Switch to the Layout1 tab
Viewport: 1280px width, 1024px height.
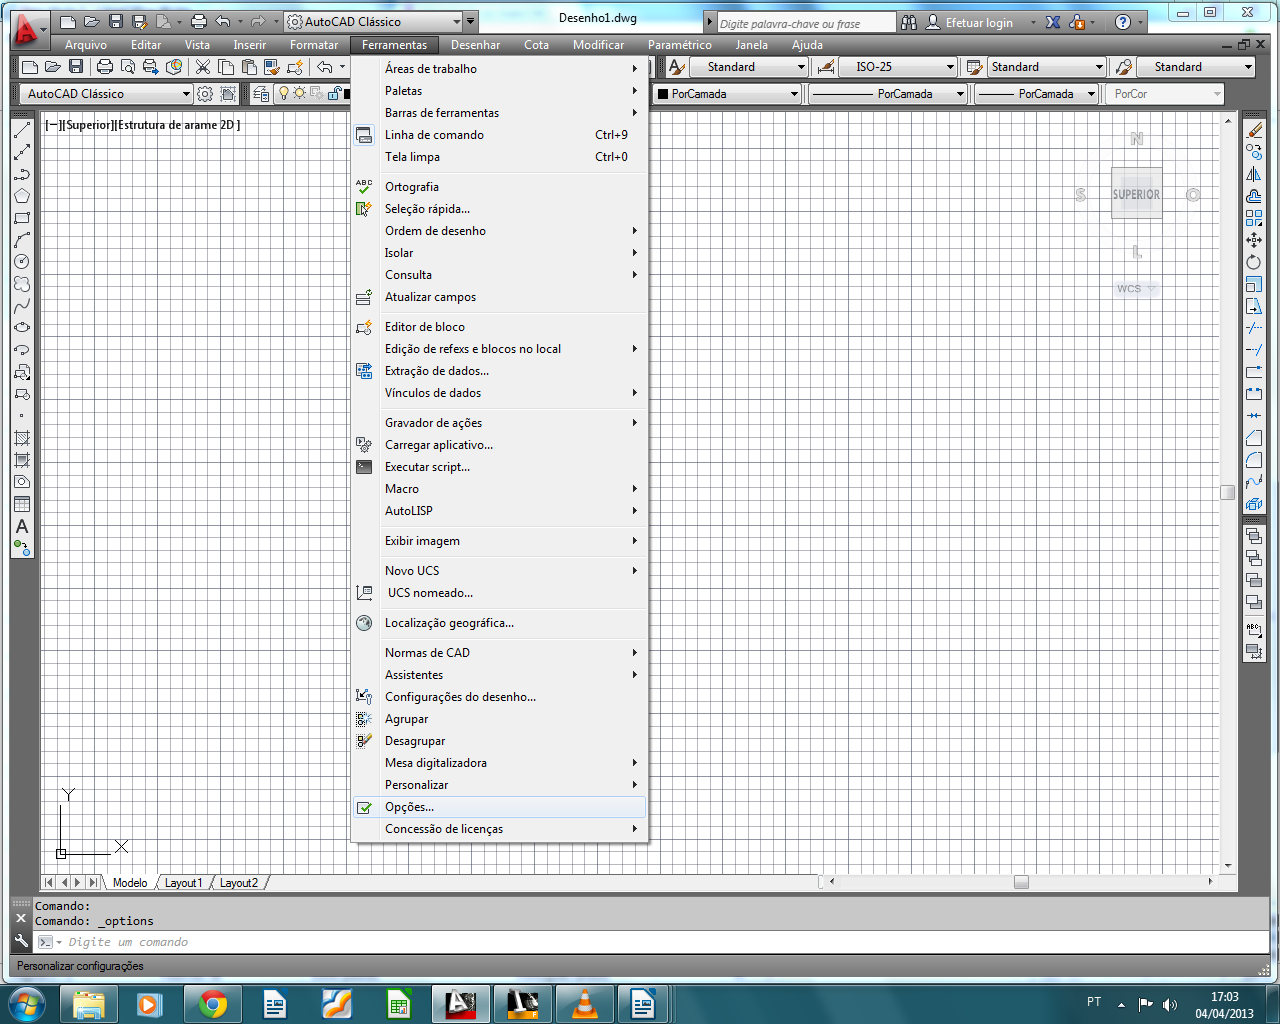[x=183, y=883]
